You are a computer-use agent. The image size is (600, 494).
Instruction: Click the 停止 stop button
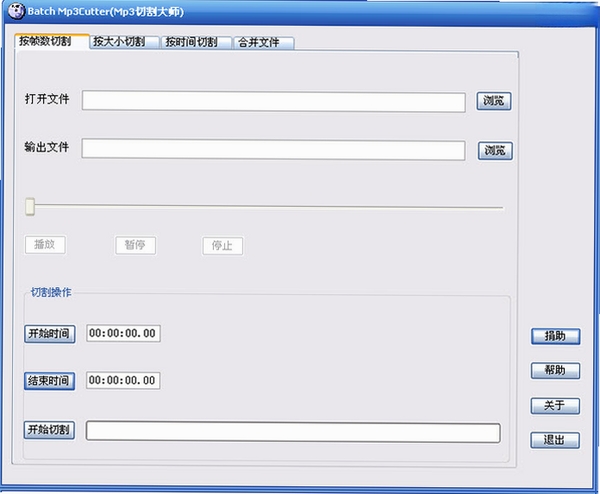[222, 246]
